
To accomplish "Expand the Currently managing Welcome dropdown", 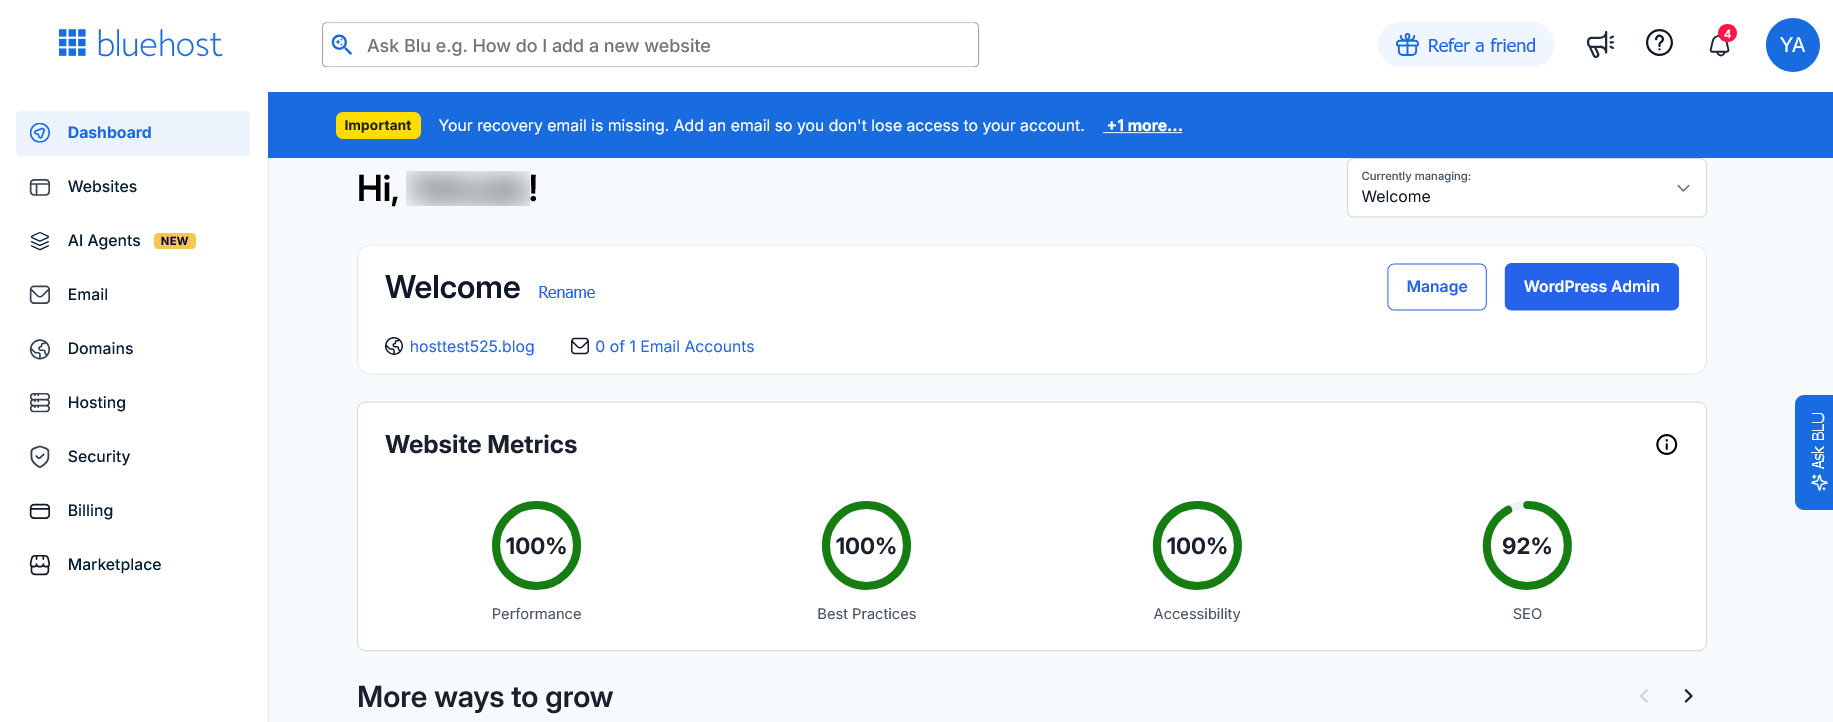I will tap(1526, 187).
